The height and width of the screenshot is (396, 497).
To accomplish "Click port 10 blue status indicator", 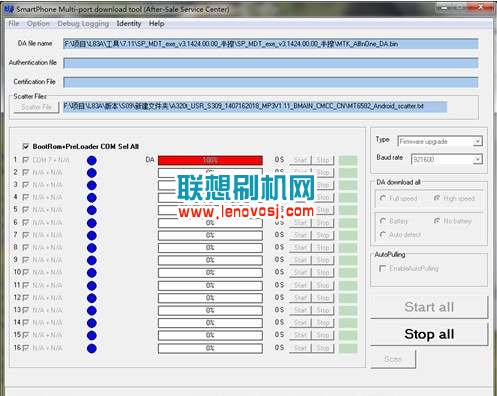I will pos(92,273).
